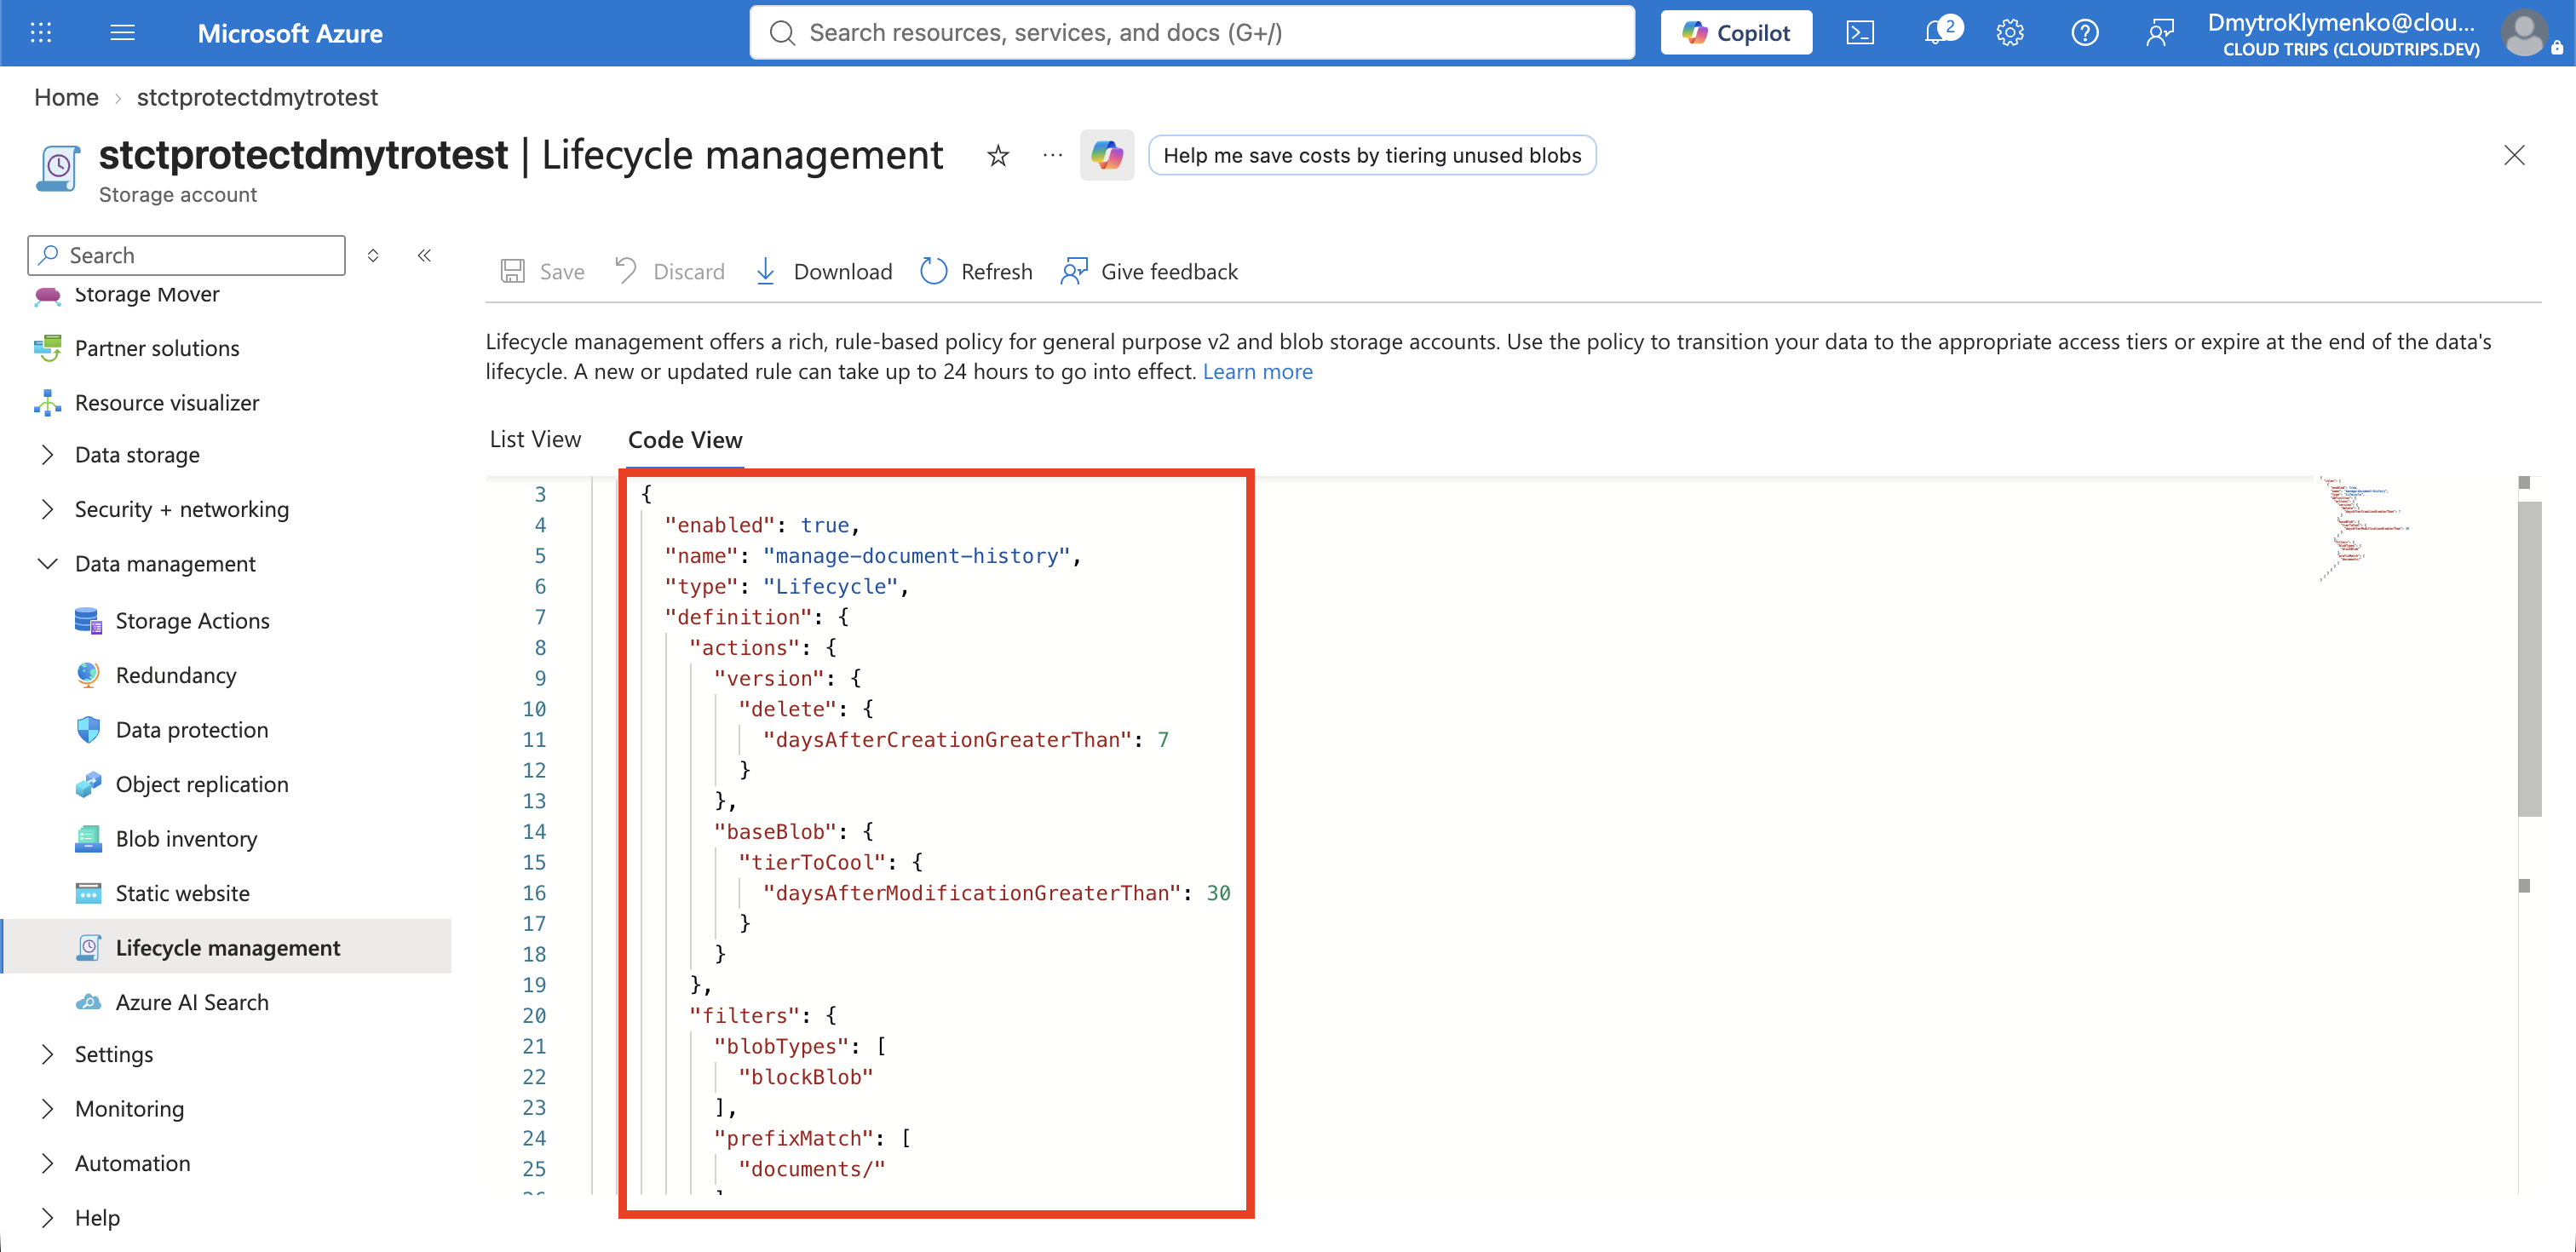The height and width of the screenshot is (1252, 2576).
Task: Click the code minimap preview
Action: point(2365,529)
